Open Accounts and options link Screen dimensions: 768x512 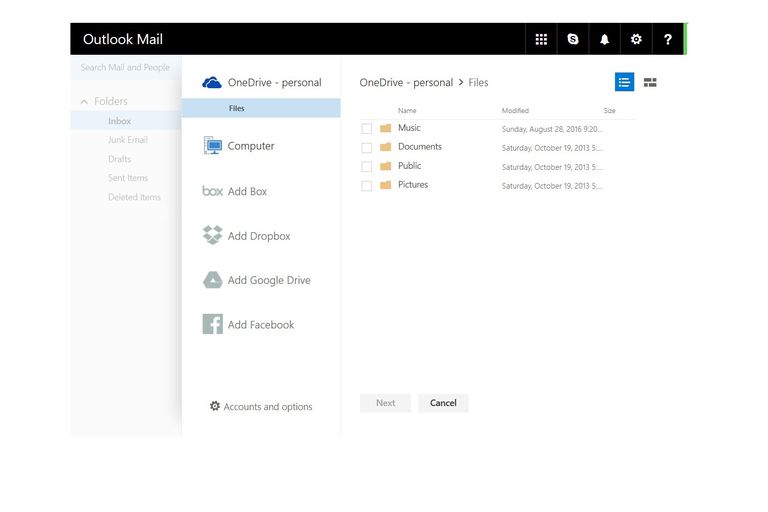pyautogui.click(x=268, y=407)
